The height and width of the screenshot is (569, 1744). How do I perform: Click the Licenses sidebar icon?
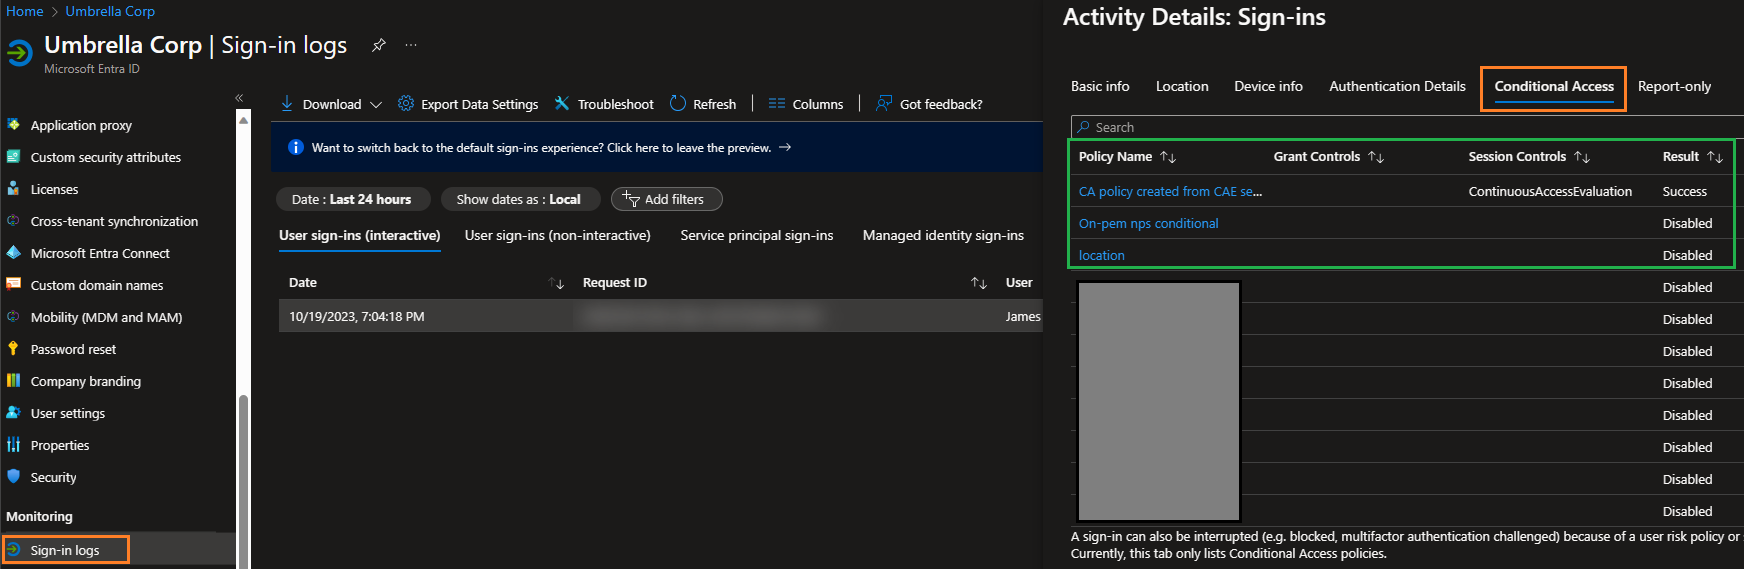click(14, 189)
